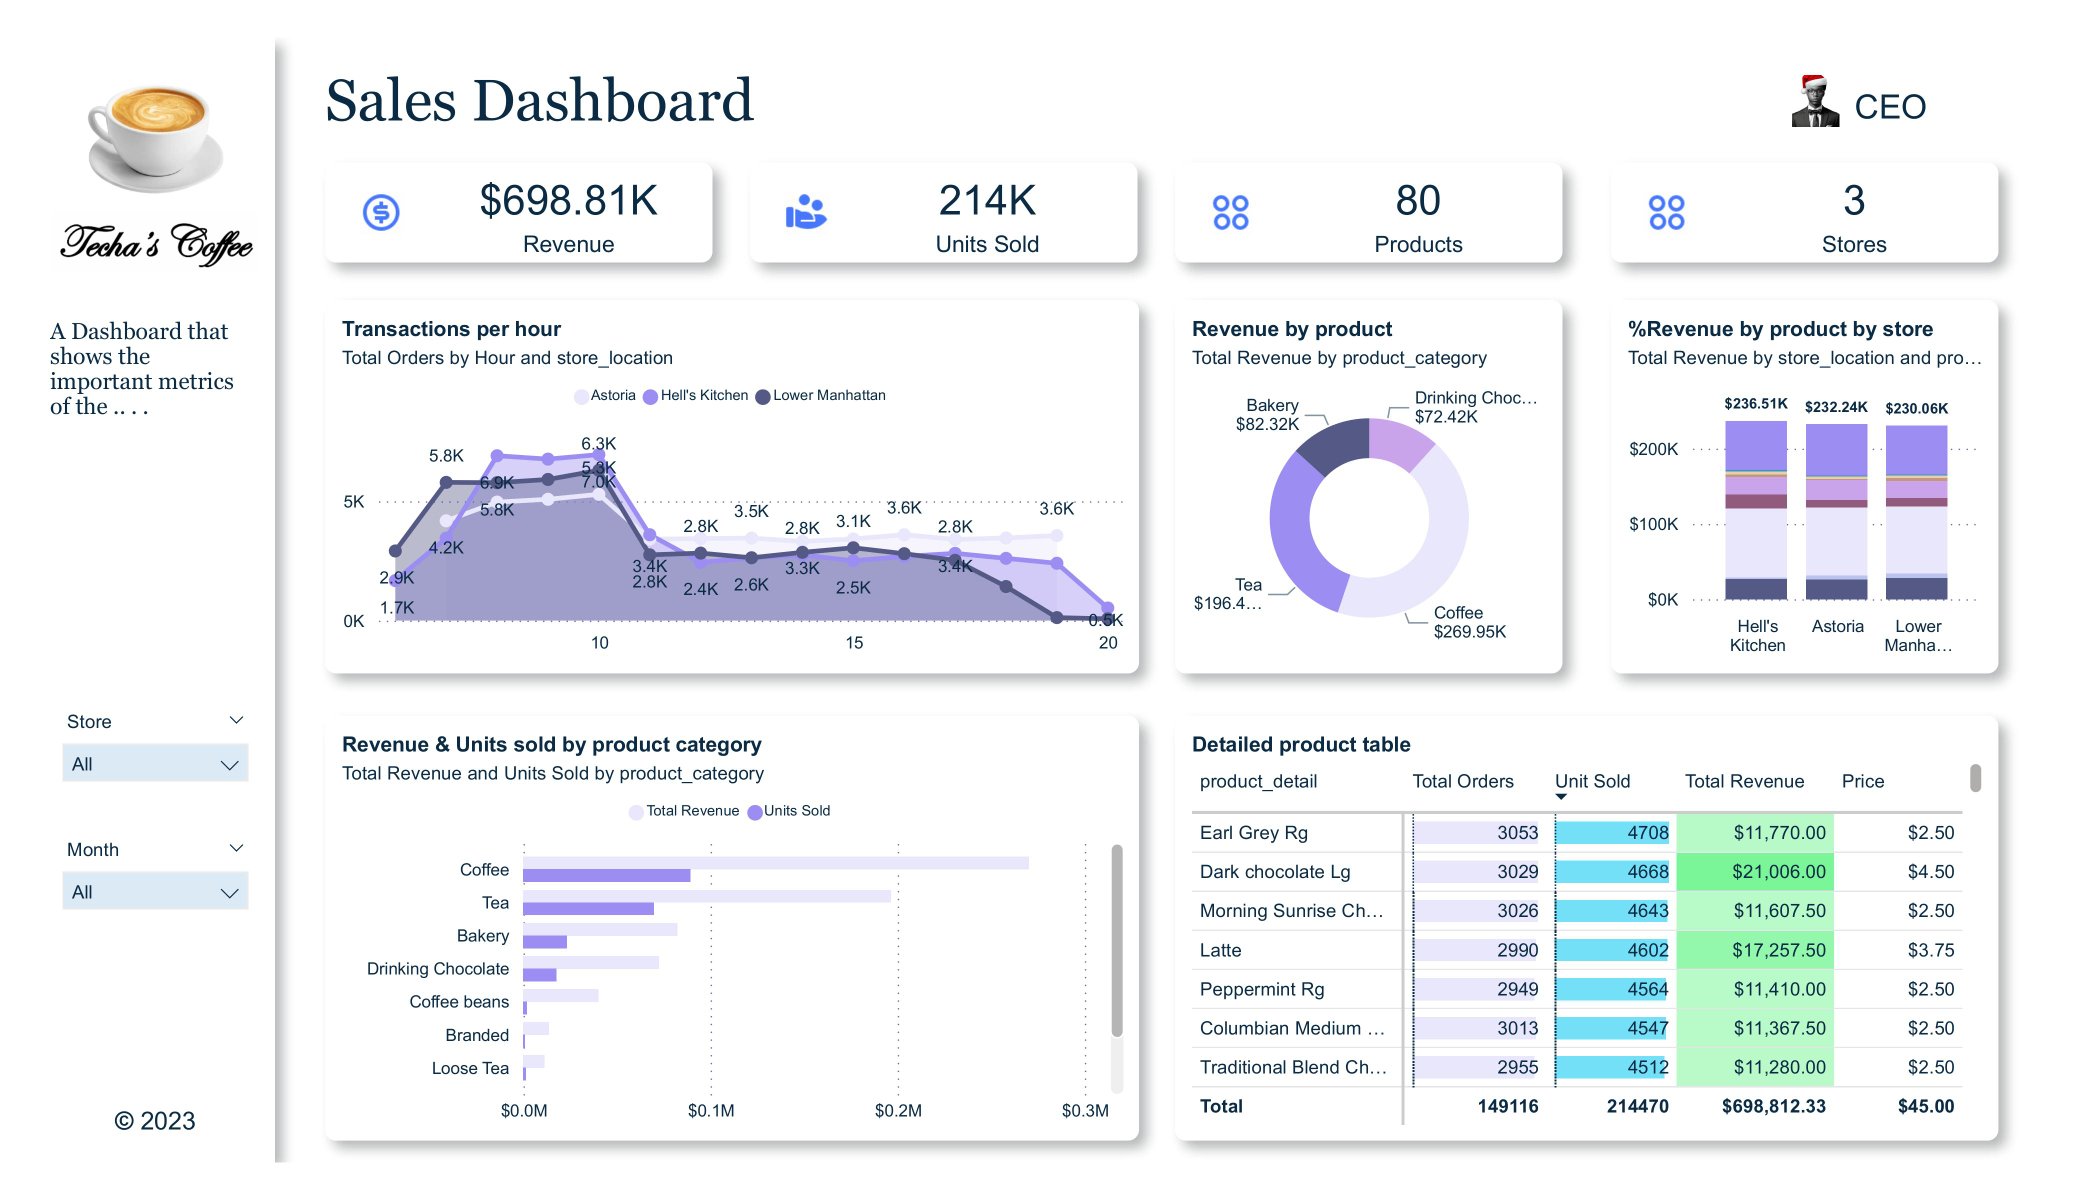Click the dollar sign Revenue icon
The image size is (2075, 1200).
pos(381,212)
